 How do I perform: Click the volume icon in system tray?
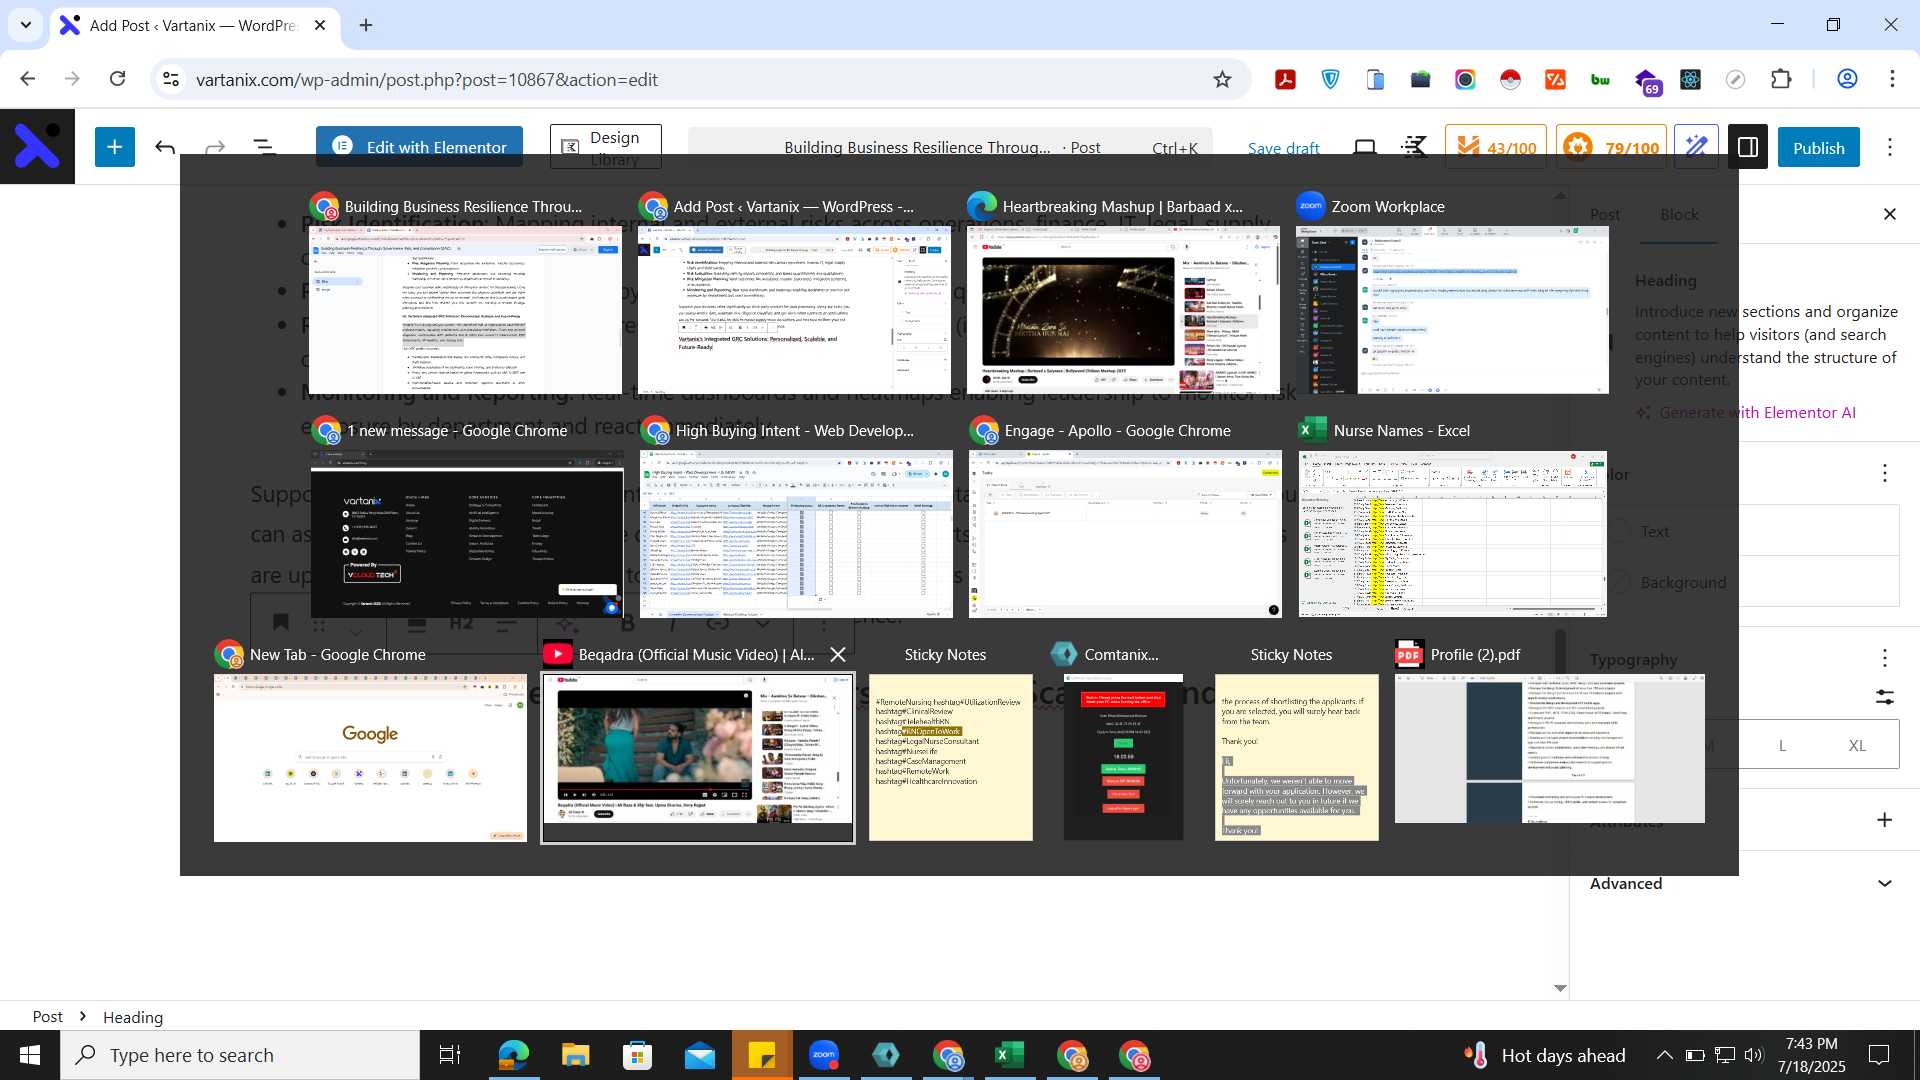[x=1753, y=1055]
